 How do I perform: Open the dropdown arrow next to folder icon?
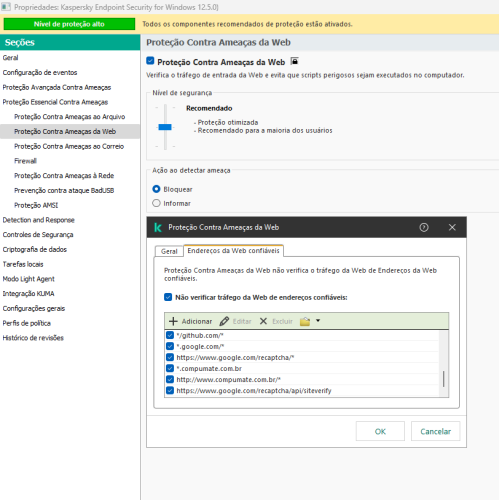click(318, 321)
